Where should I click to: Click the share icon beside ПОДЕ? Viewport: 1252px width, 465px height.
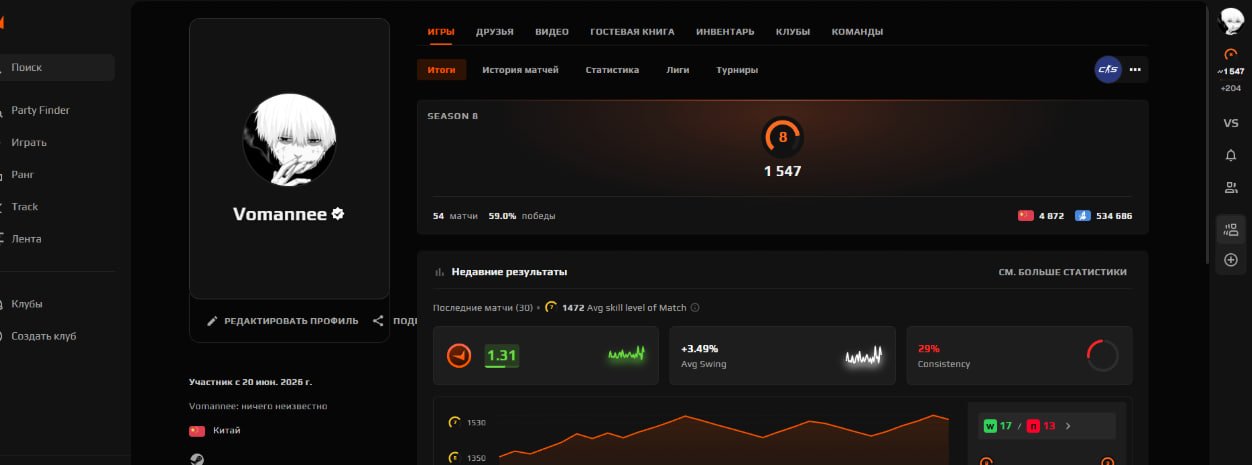(x=378, y=321)
